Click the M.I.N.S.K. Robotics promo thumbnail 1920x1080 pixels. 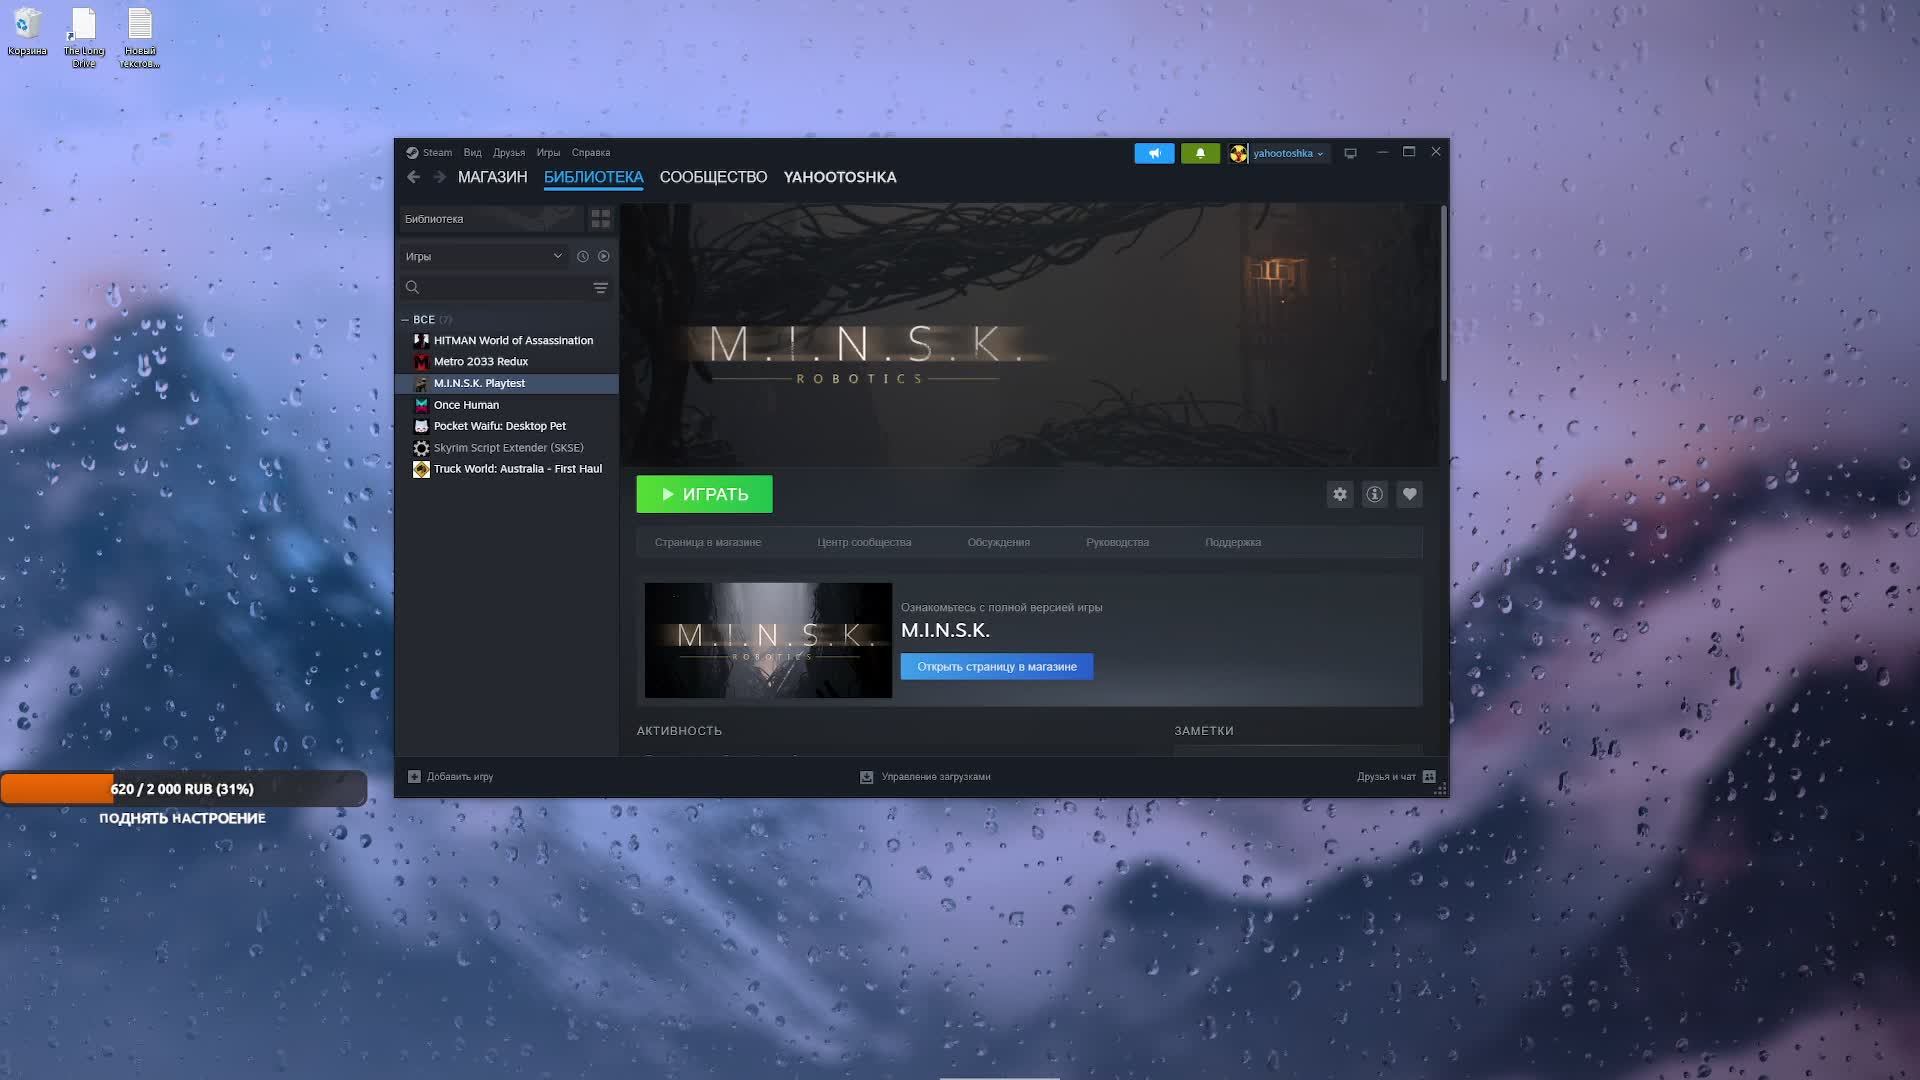click(x=768, y=640)
